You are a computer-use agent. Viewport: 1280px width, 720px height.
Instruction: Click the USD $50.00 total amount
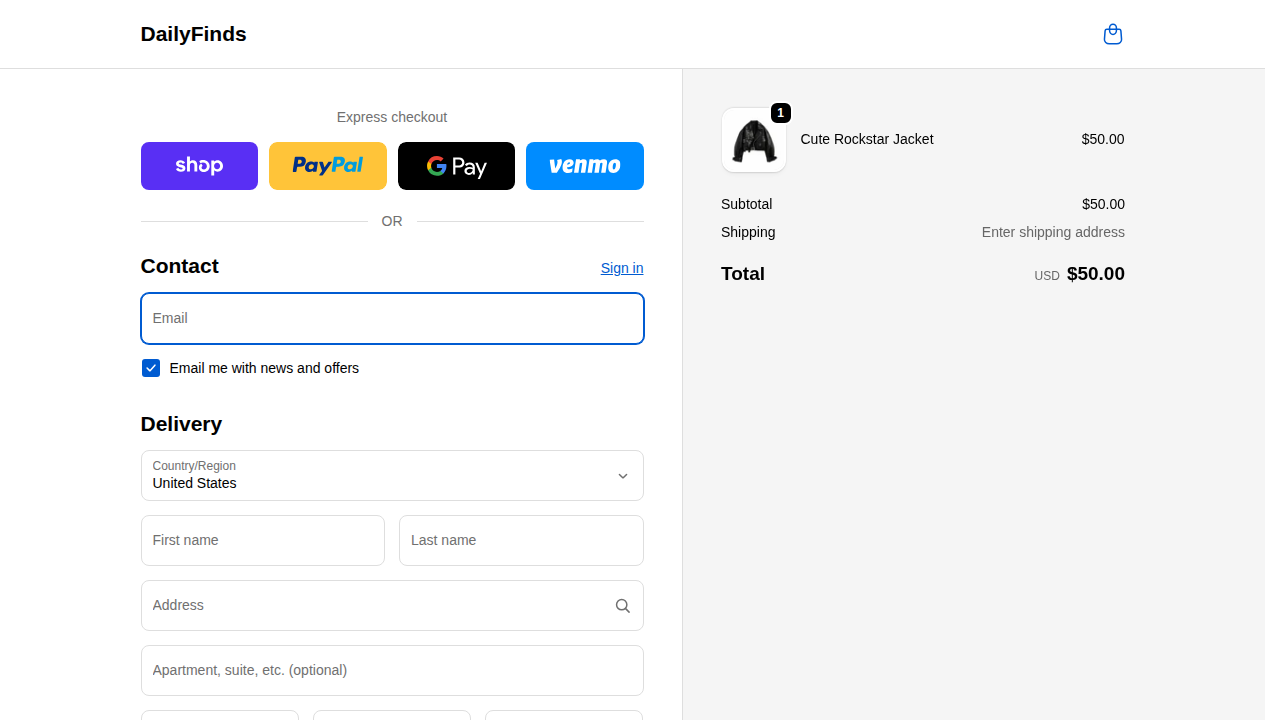pos(1079,274)
